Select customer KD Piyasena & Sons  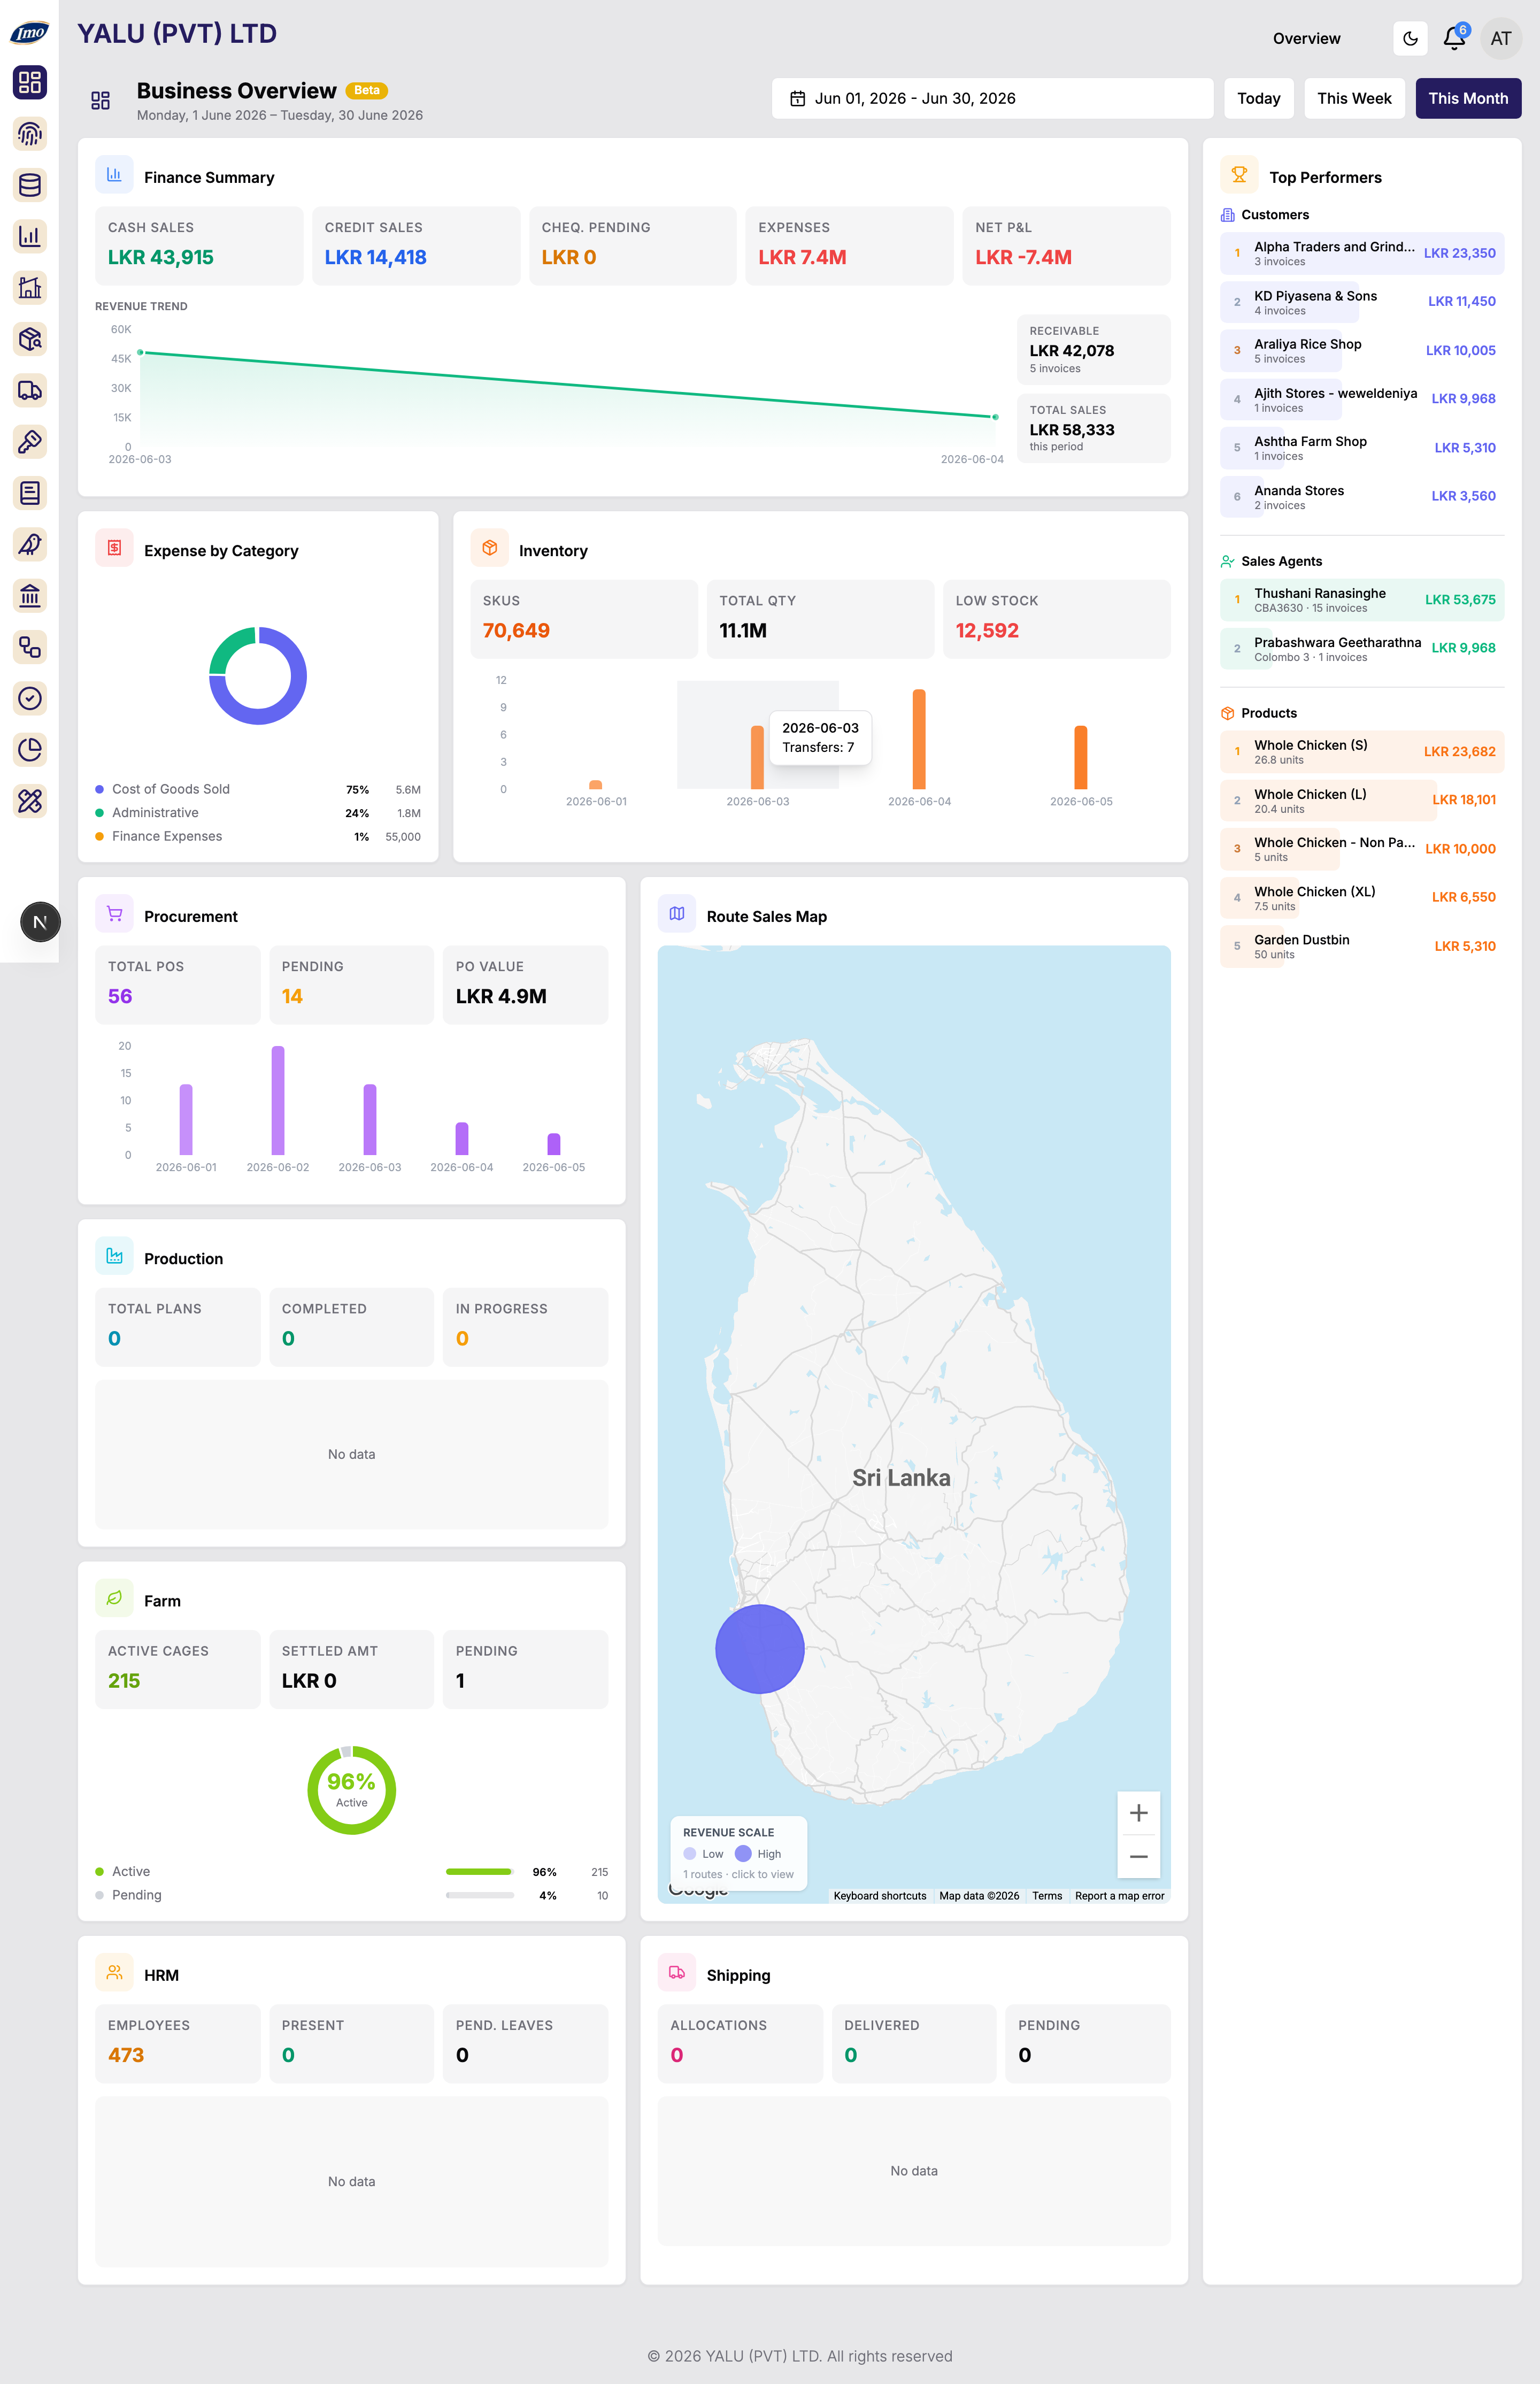click(1361, 302)
